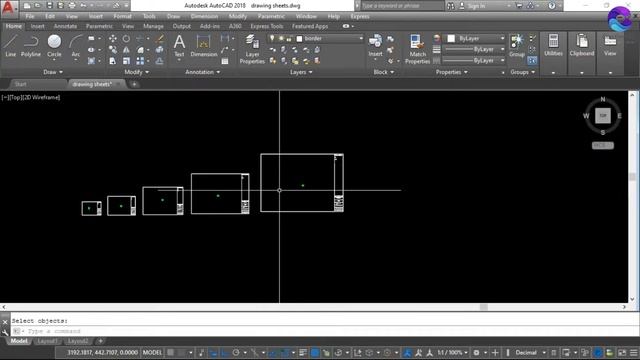Viewport: 640px width, 360px height.
Task: Expand the Modify panel
Action: click(x=137, y=72)
